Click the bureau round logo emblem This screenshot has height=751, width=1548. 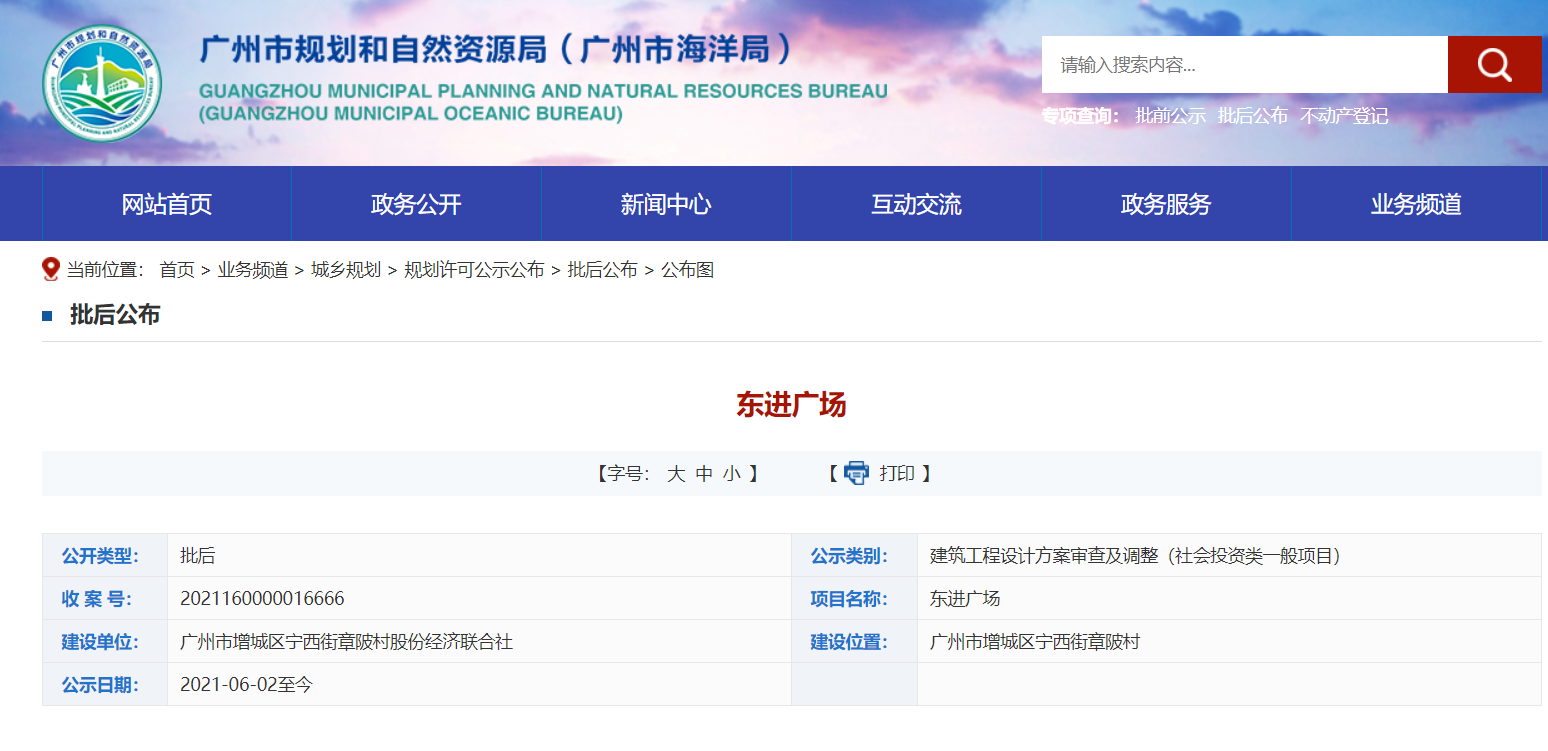click(102, 83)
